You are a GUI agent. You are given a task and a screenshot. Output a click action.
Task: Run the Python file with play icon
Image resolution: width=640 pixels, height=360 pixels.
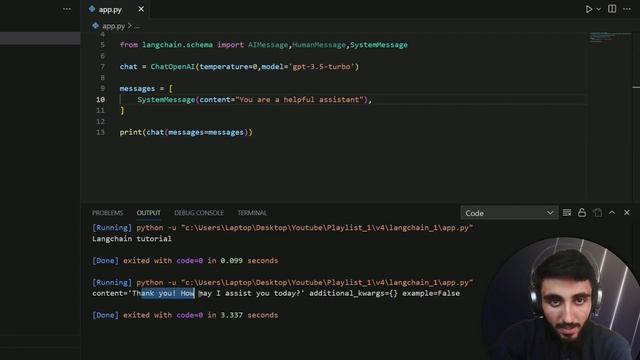[x=589, y=9]
